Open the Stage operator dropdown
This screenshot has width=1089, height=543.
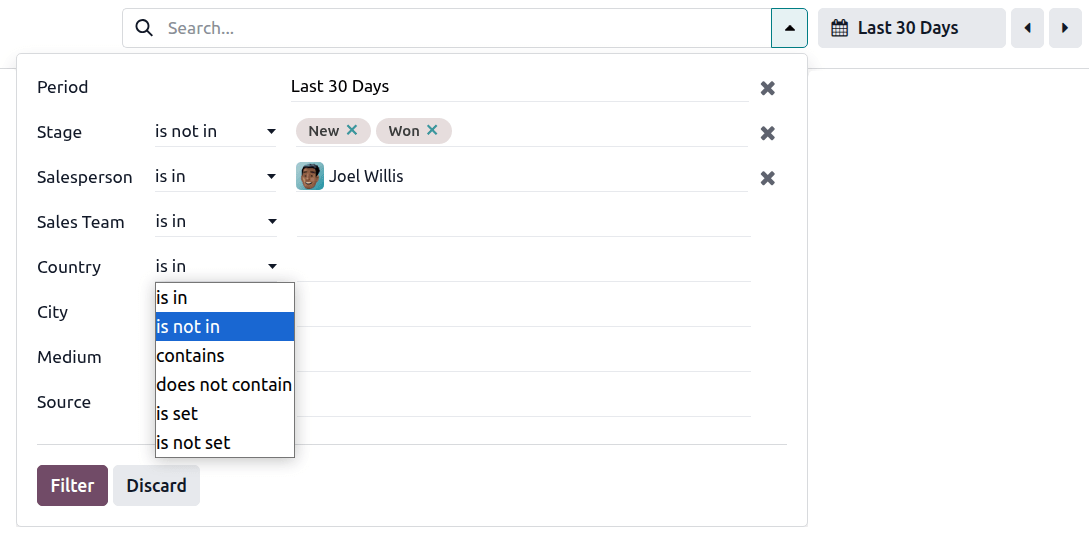click(x=215, y=131)
